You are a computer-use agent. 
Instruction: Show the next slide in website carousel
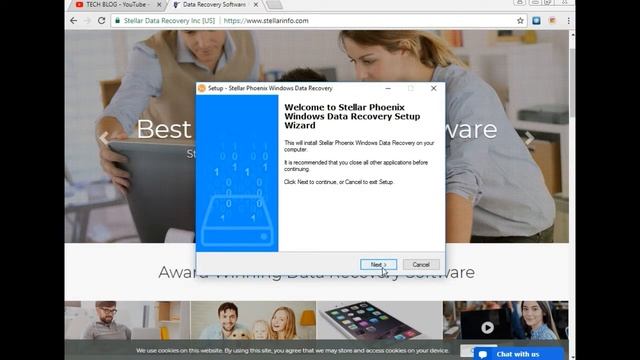point(529,138)
